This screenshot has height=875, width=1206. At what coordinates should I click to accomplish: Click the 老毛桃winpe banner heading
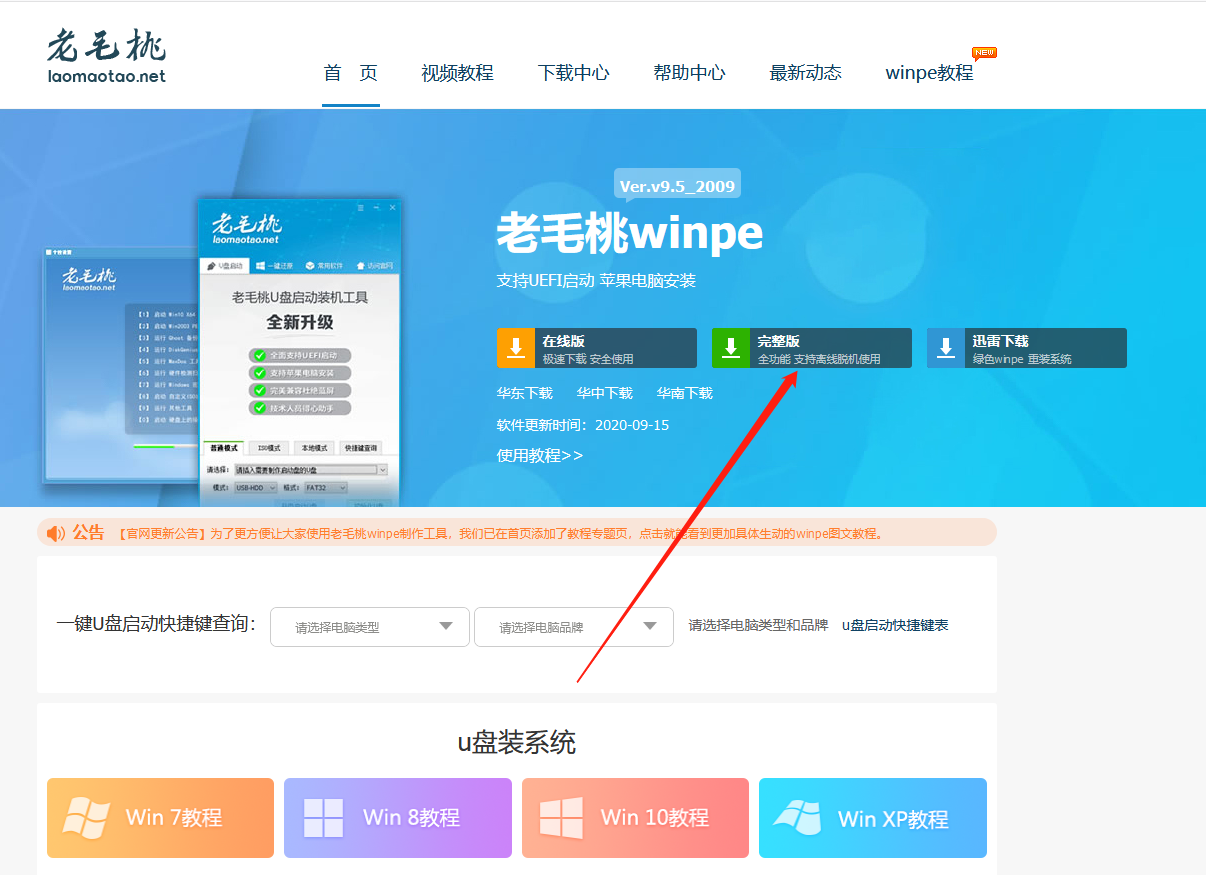(630, 235)
